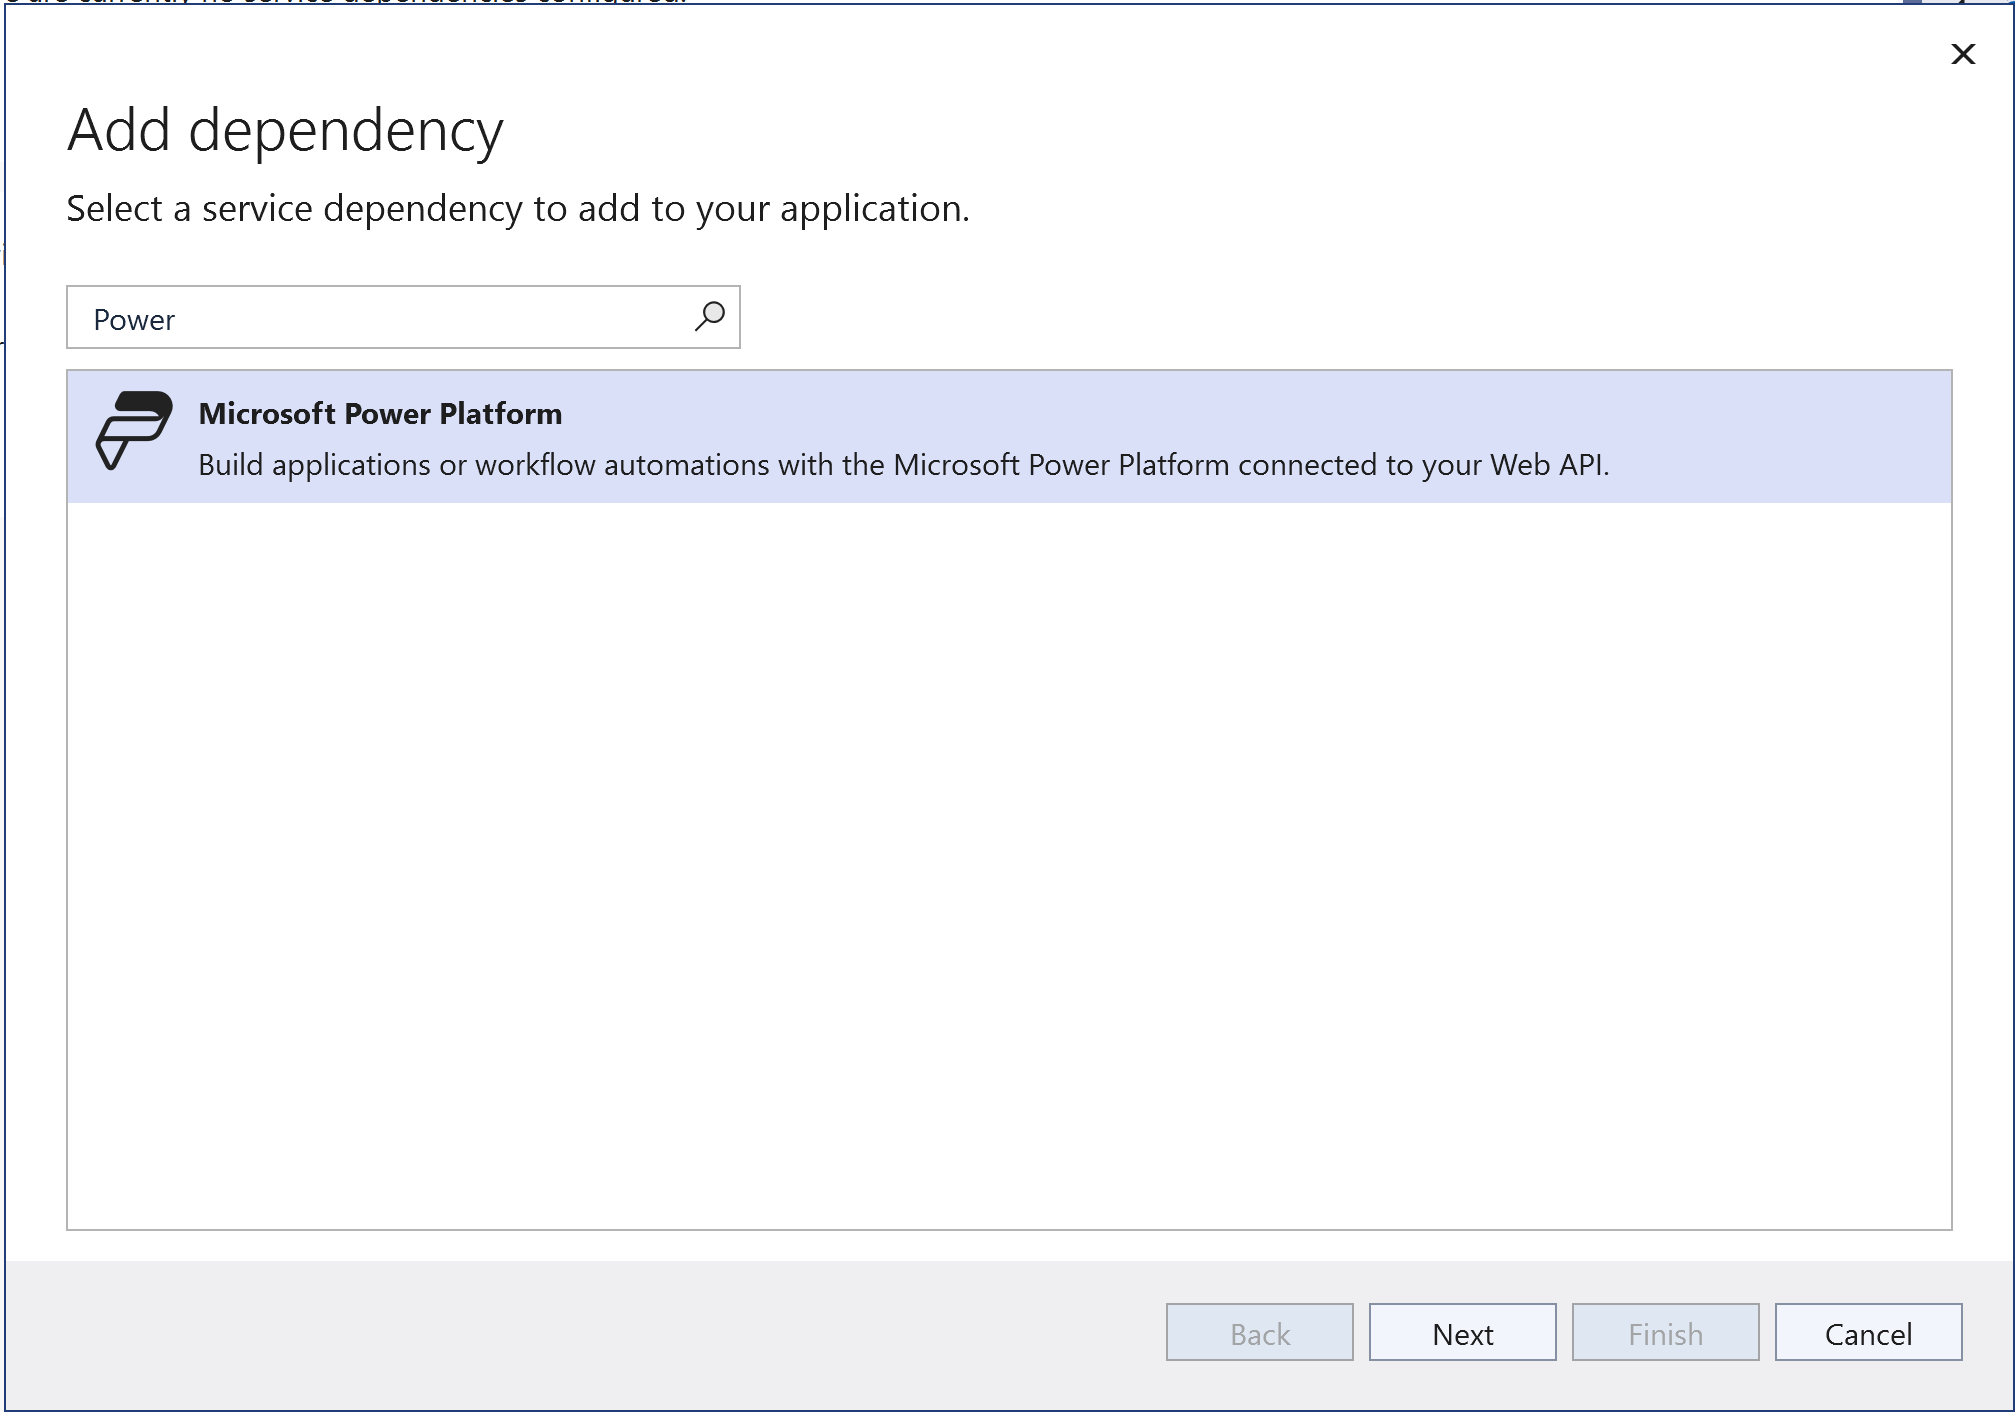The image size is (2015, 1412).
Task: Click empty area of the dependency list
Action: (x=1008, y=860)
